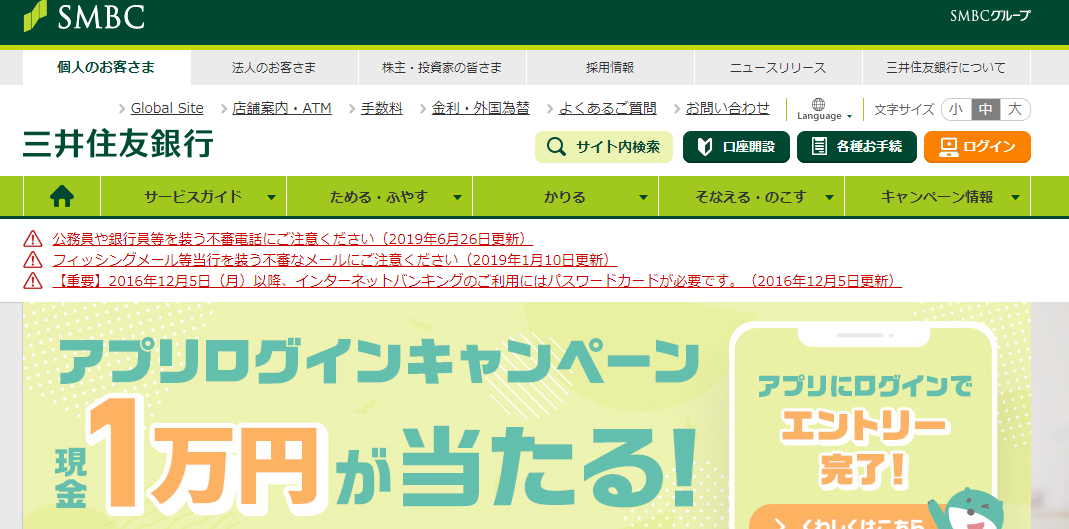Image resolution: width=1069 pixels, height=529 pixels.
Task: Open 店舗案内・ATM link
Action: [x=282, y=108]
